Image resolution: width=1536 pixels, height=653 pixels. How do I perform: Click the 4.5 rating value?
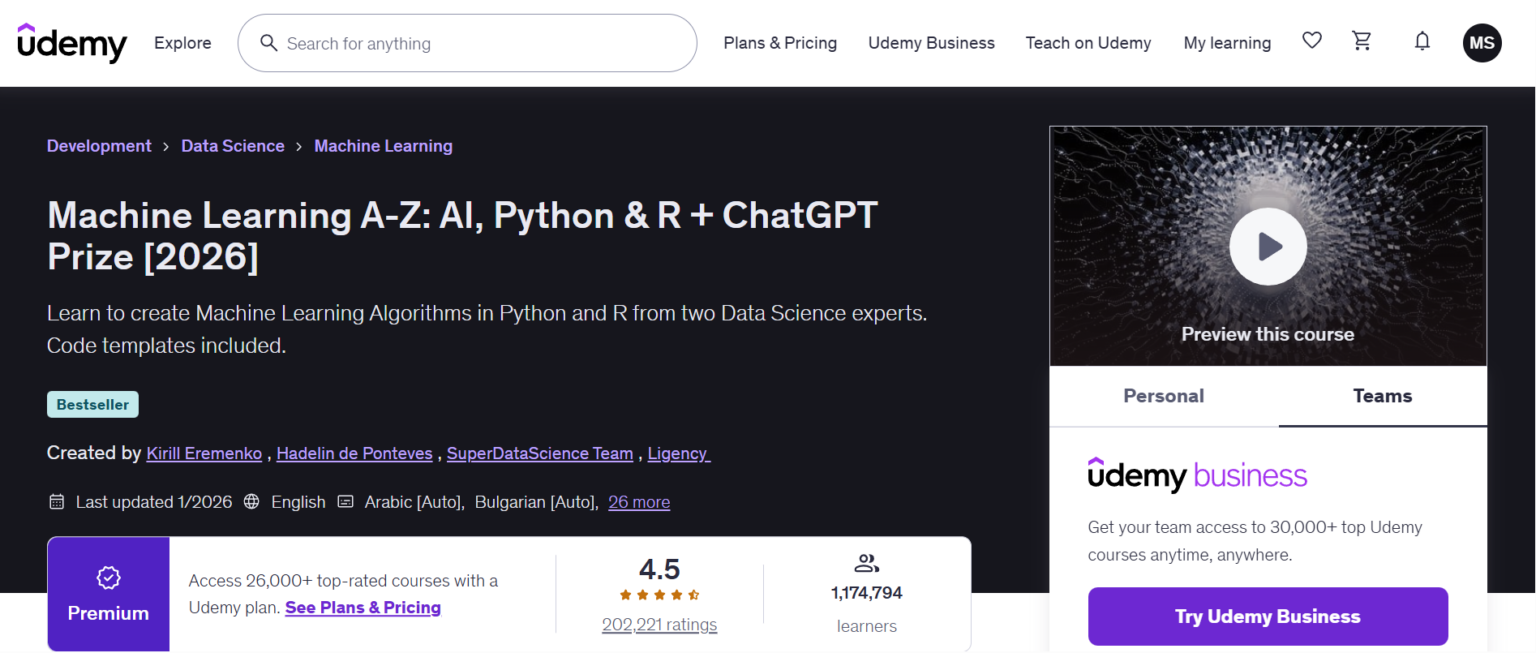659,569
